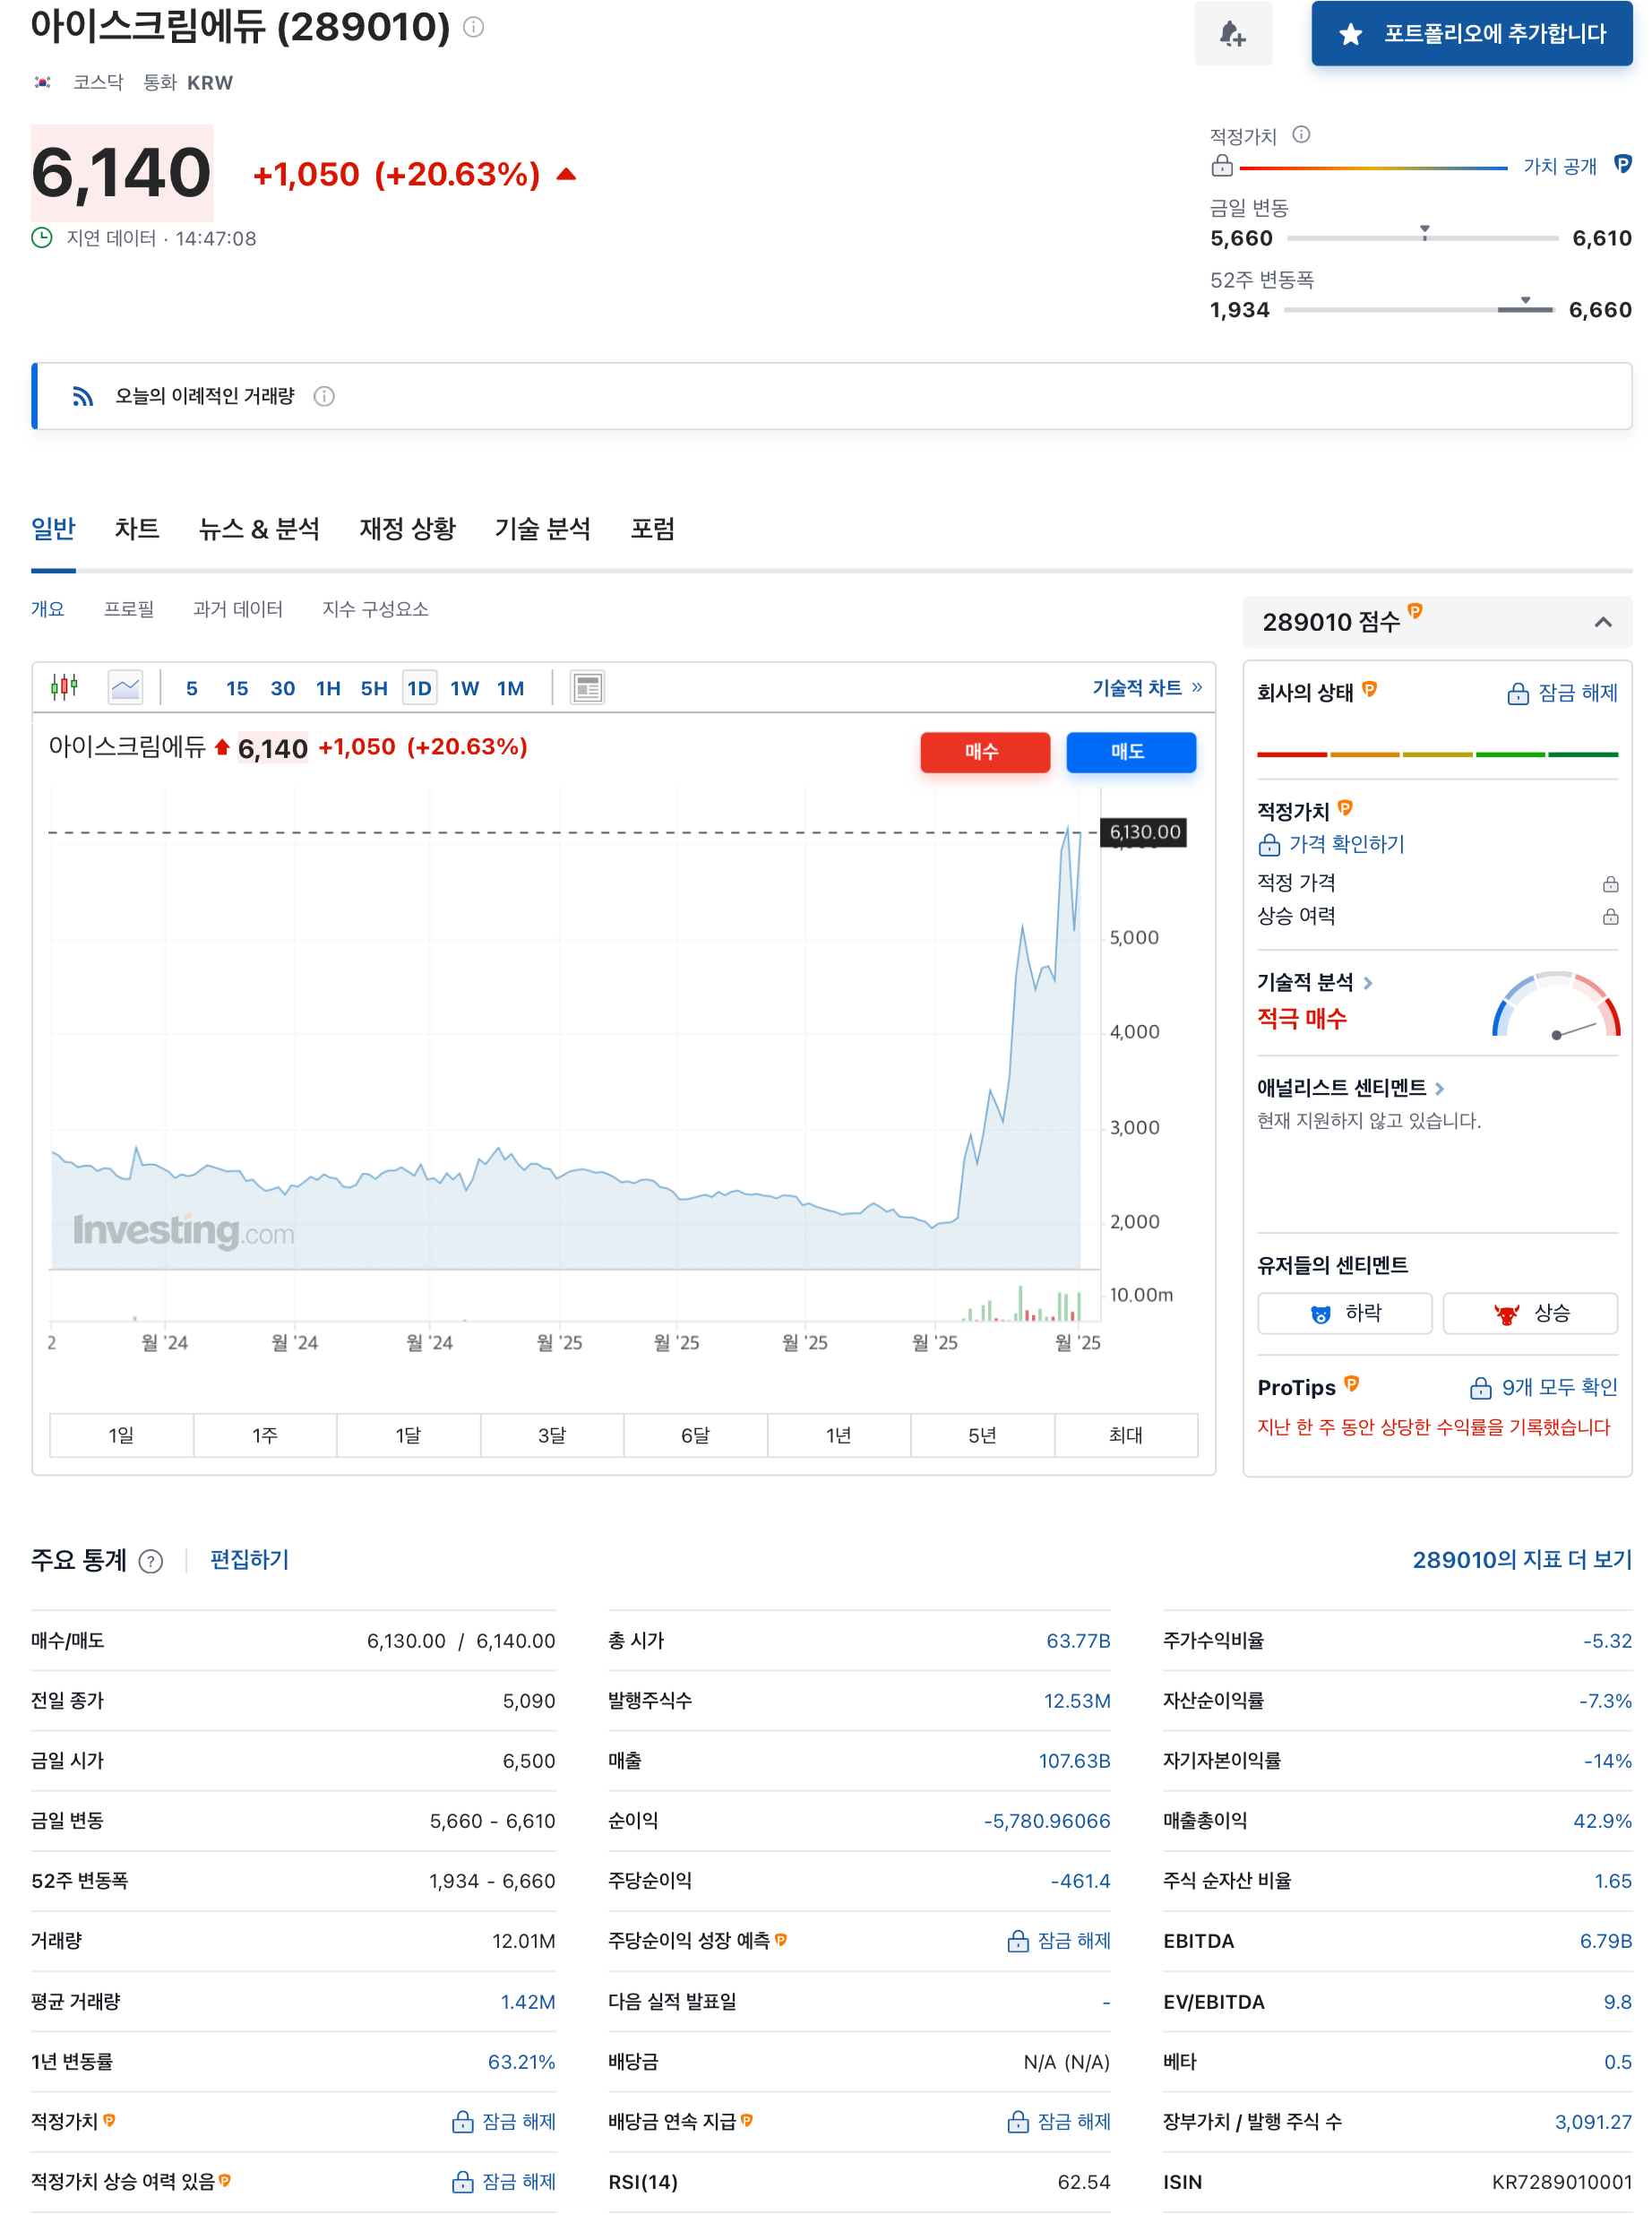This screenshot has height=2223, width=1652.
Task: Open 프로필 sub-tab
Action: (129, 608)
